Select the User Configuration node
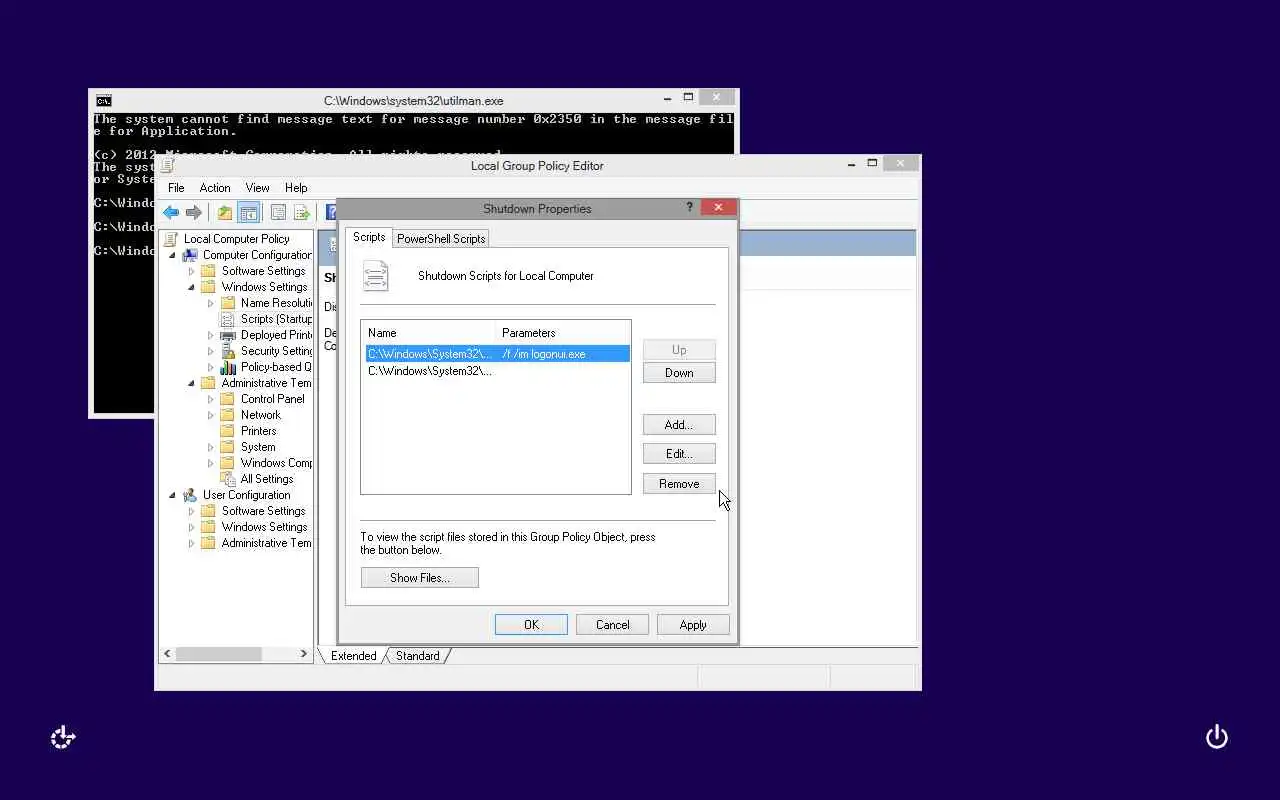Image resolution: width=1280 pixels, height=800 pixels. [x=246, y=495]
